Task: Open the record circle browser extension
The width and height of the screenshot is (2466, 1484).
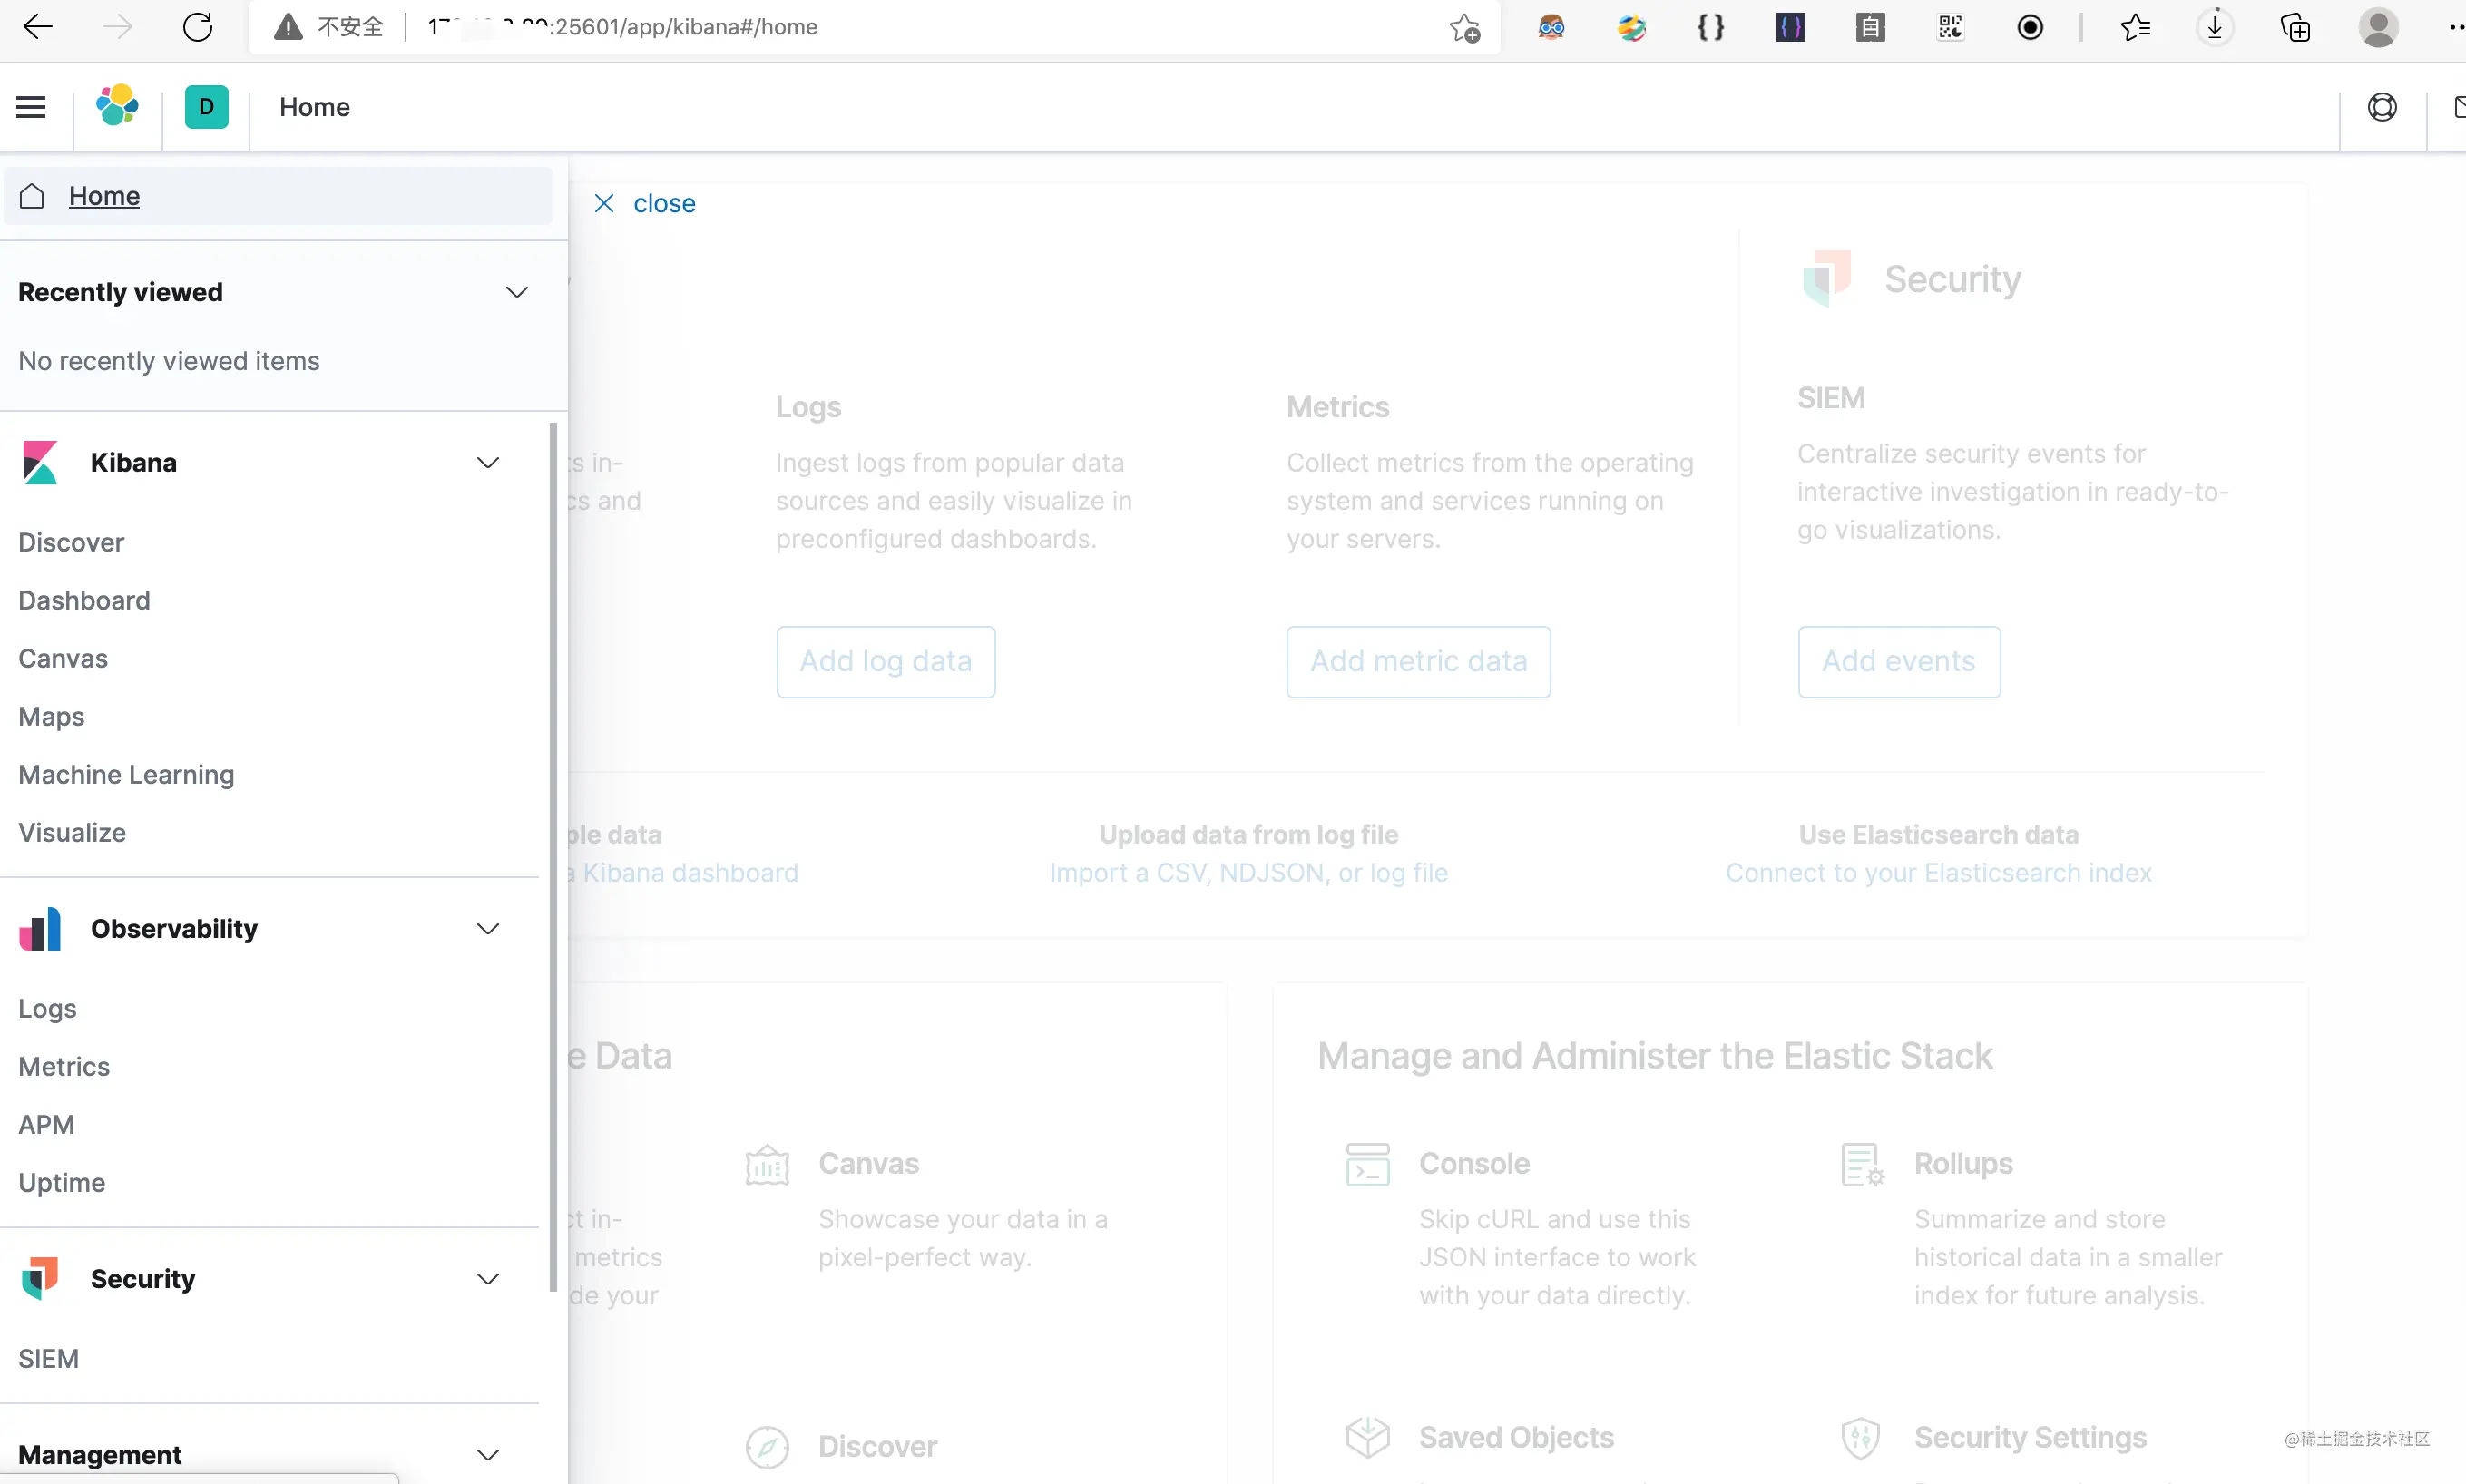Action: point(2030,27)
